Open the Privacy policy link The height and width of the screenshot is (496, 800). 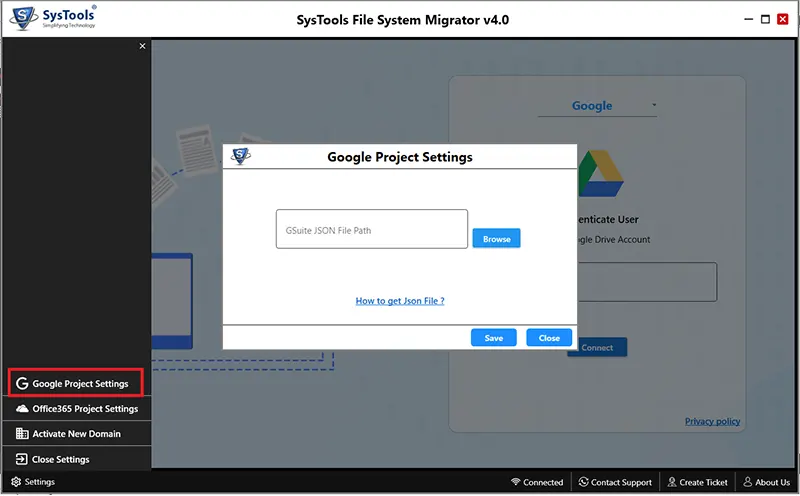tap(712, 421)
